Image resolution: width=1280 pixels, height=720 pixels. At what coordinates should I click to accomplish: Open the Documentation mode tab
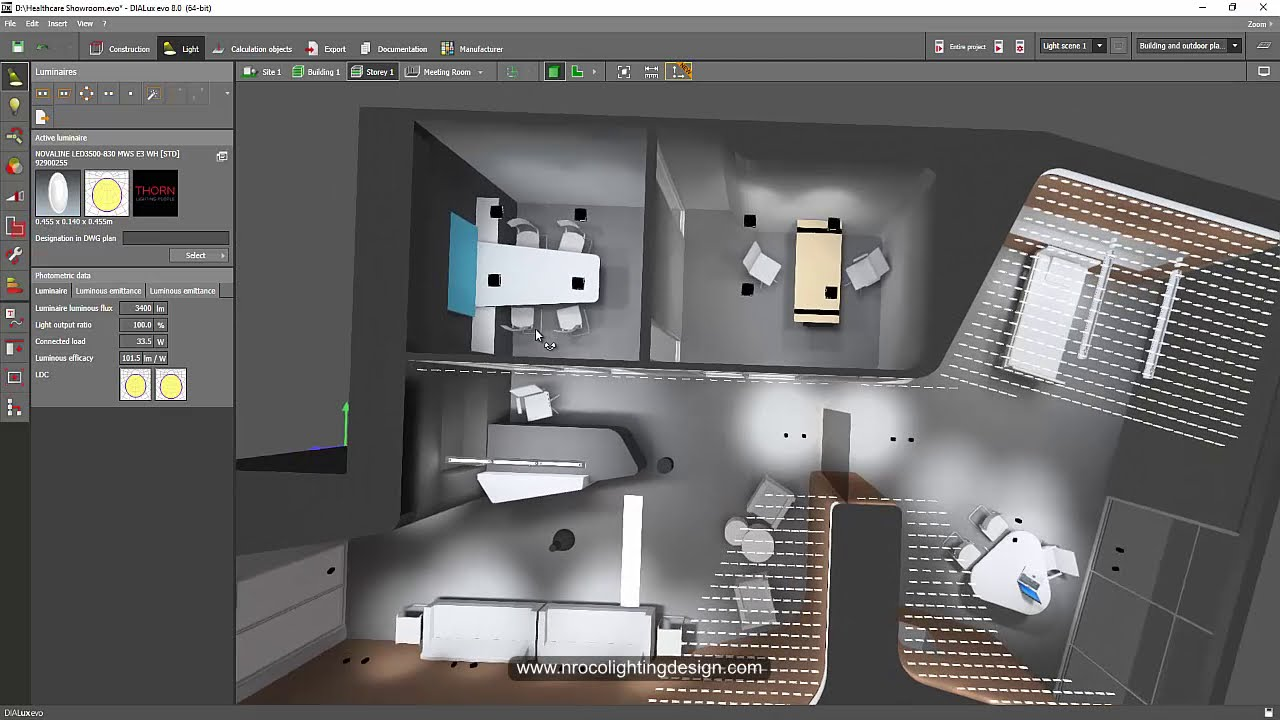tap(393, 48)
